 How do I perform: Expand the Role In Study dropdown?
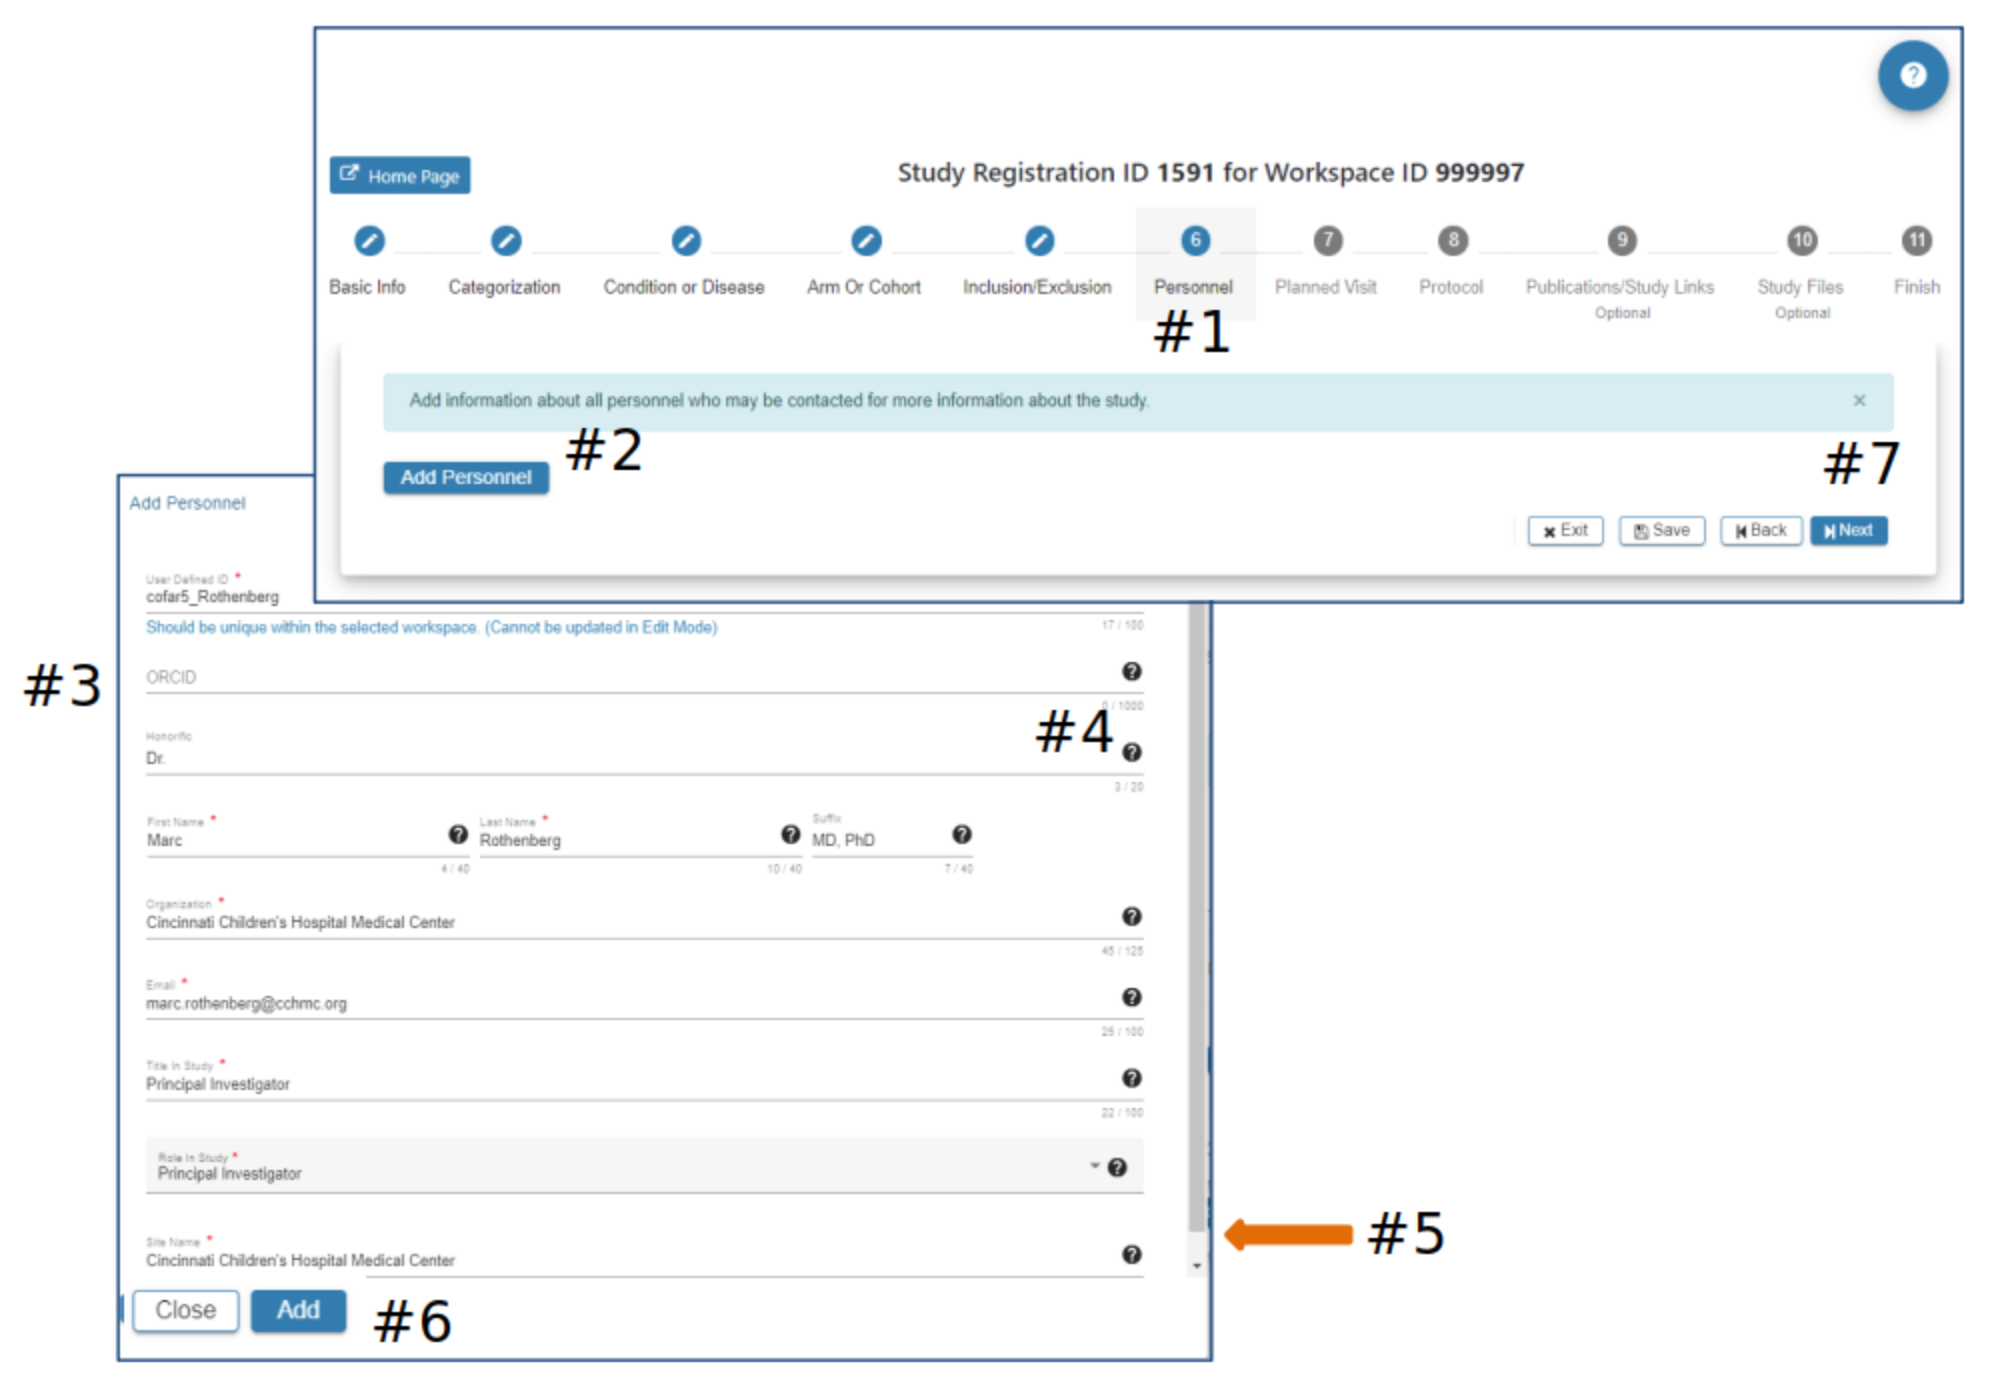[1094, 1166]
